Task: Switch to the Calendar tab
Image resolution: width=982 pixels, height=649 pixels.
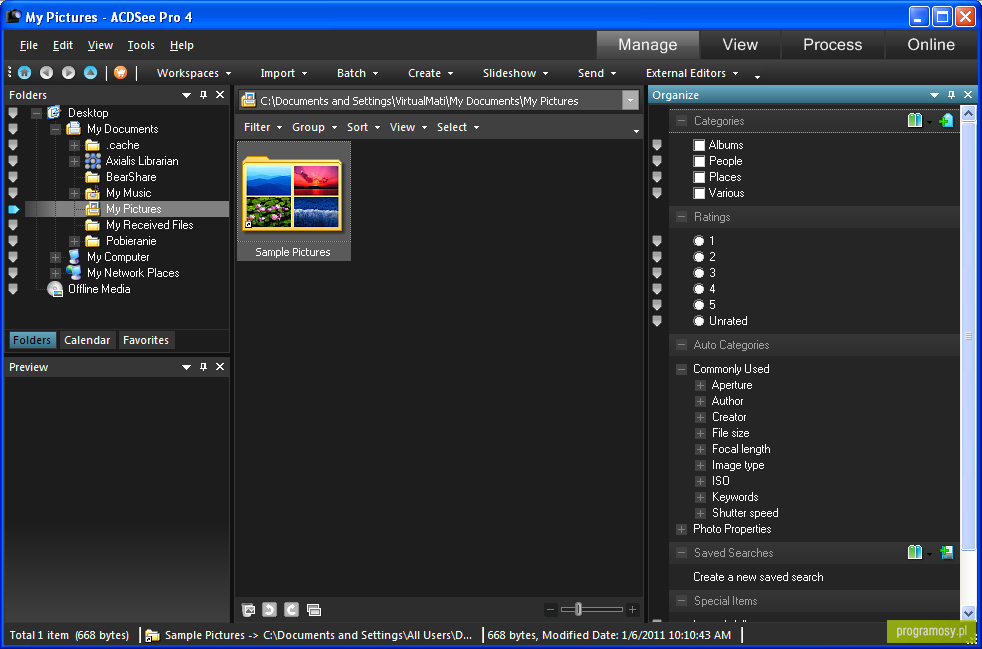Action: click(87, 340)
